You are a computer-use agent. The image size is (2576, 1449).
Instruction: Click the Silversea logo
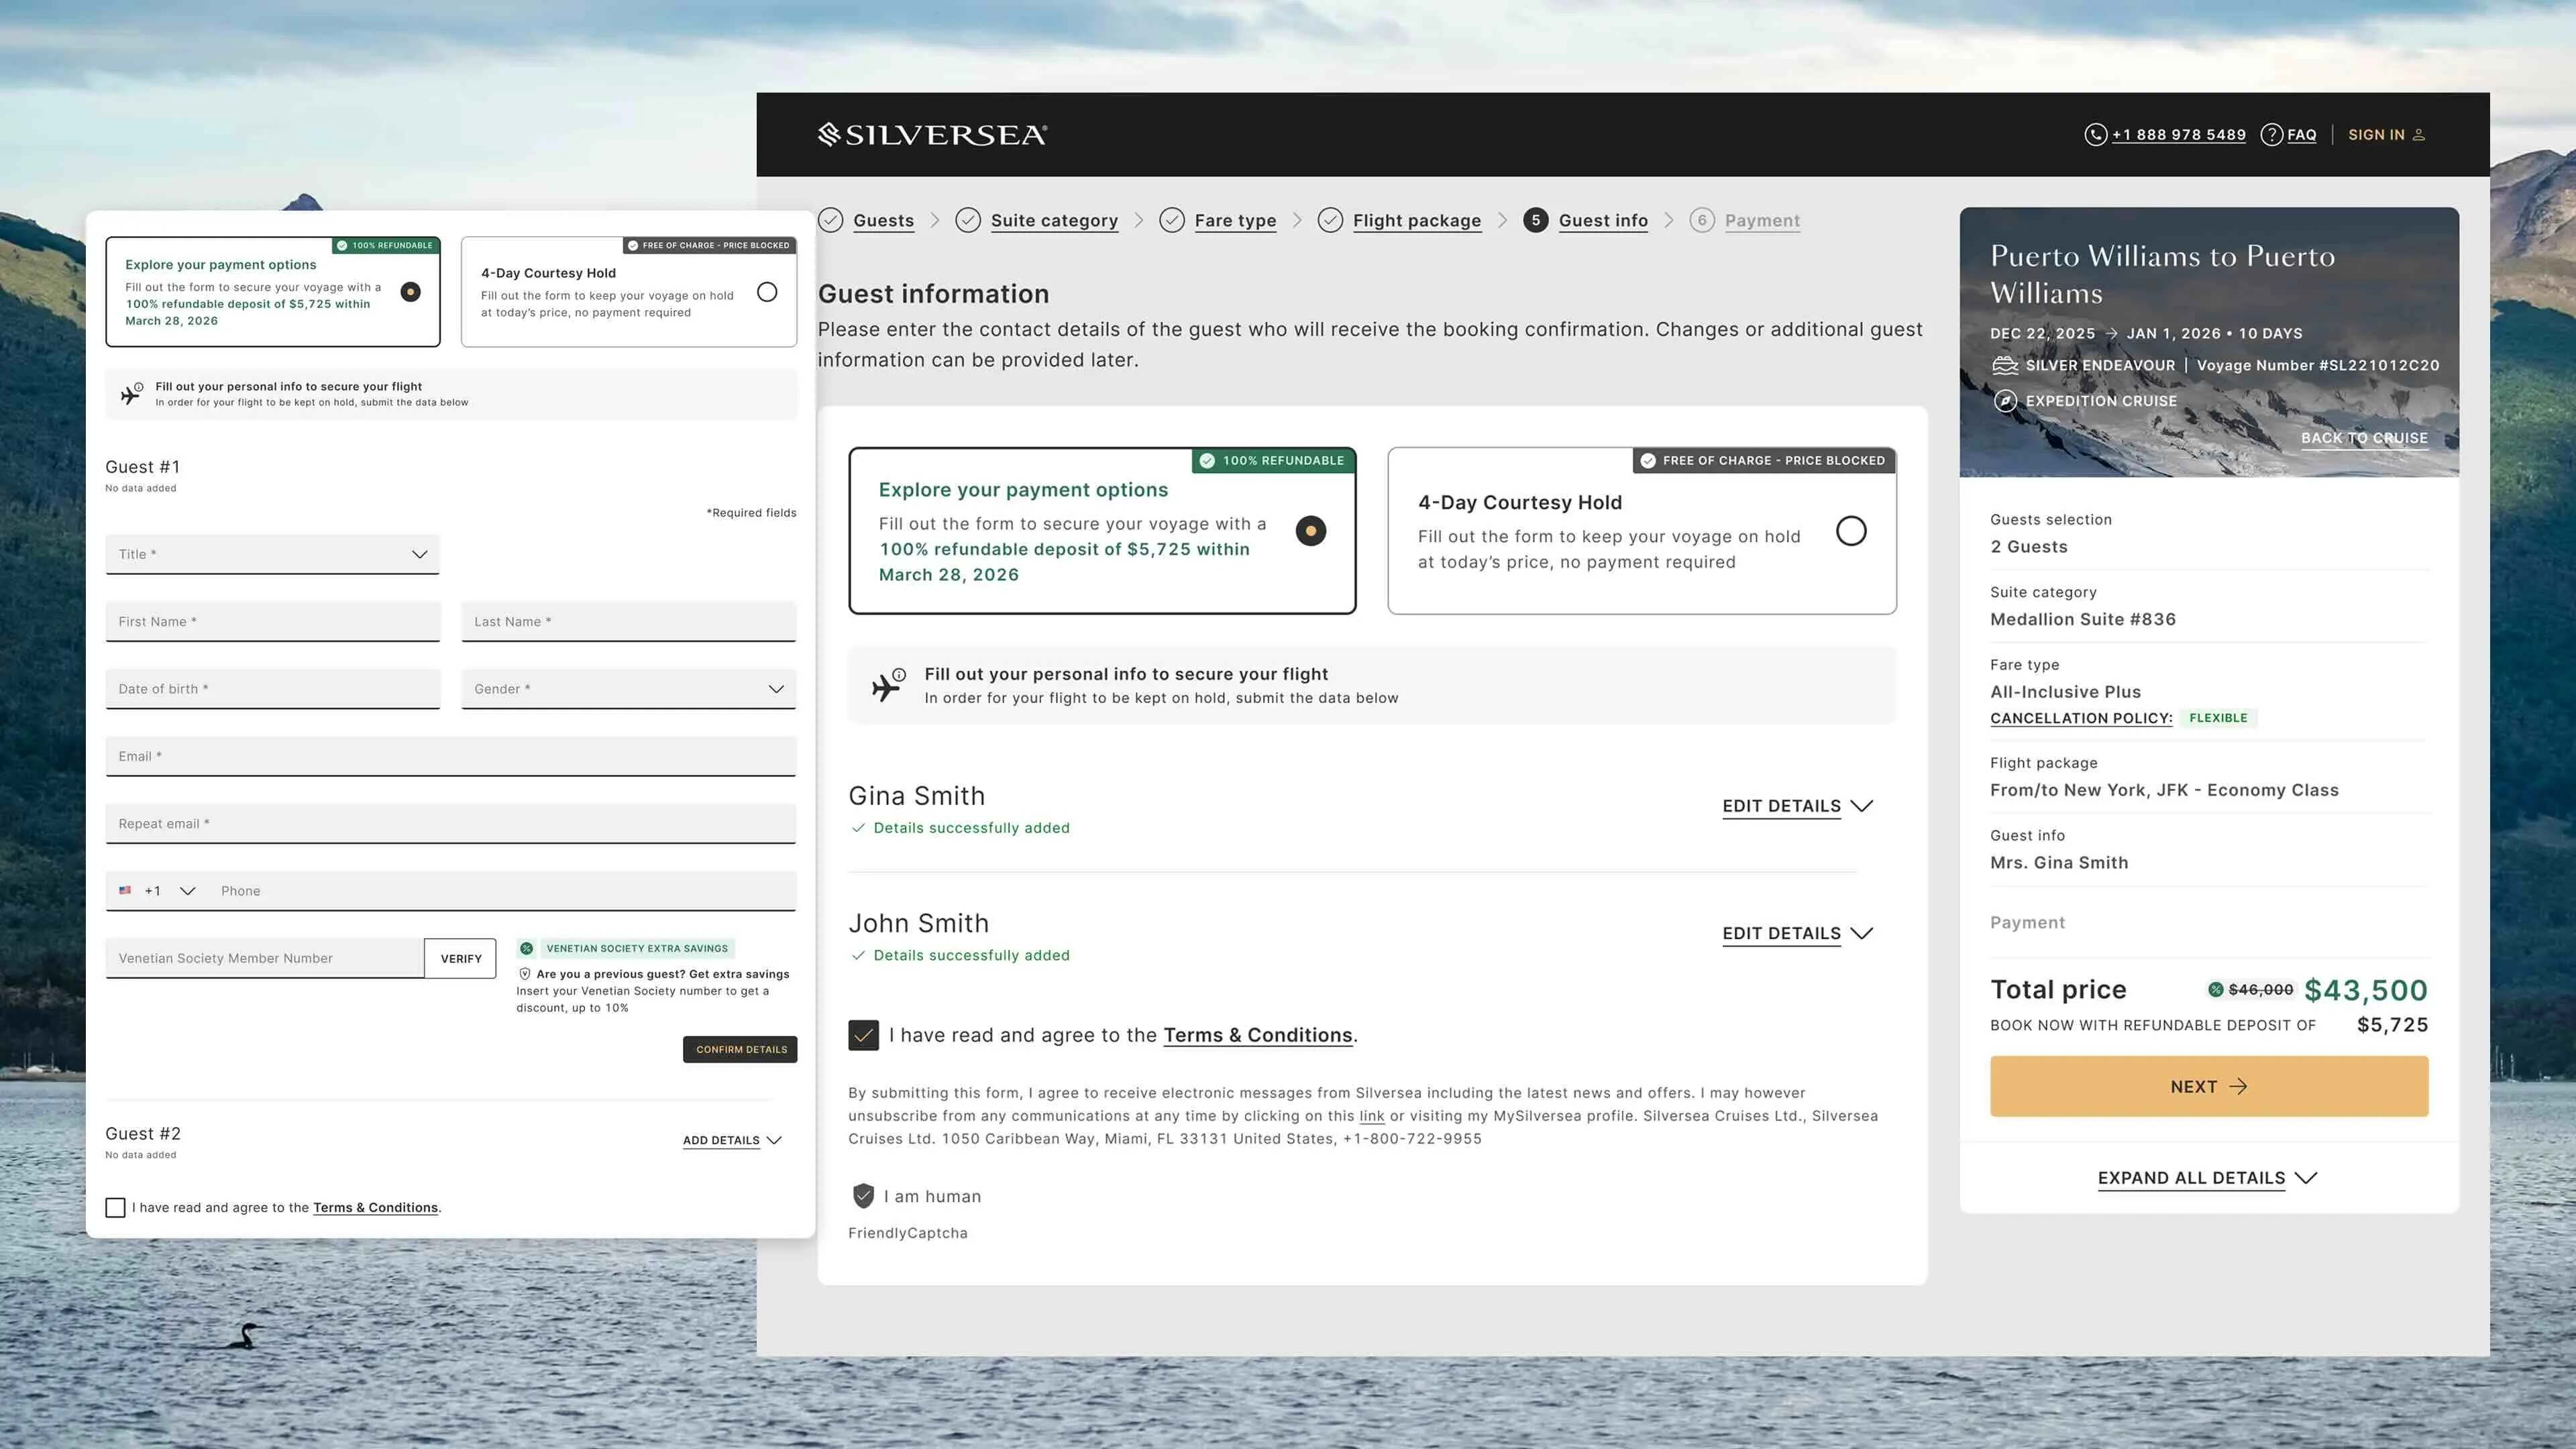932,134
